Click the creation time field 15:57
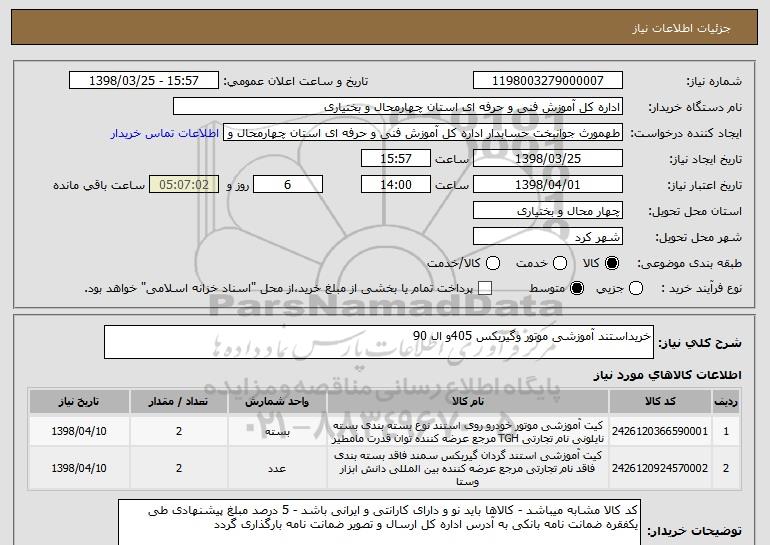This screenshot has width=770, height=545. [396, 159]
